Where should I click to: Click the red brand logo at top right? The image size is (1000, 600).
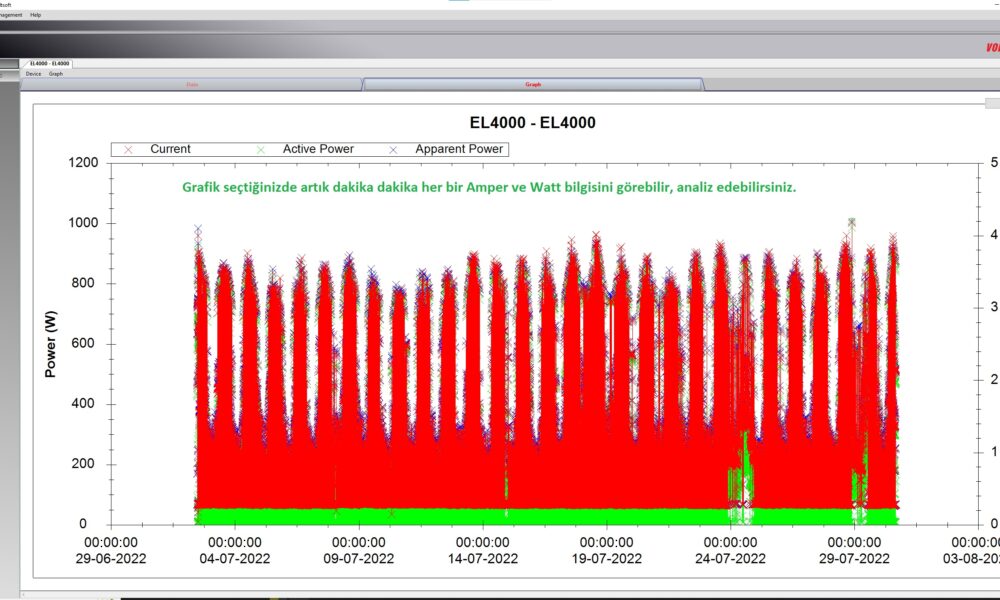pyautogui.click(x=991, y=46)
